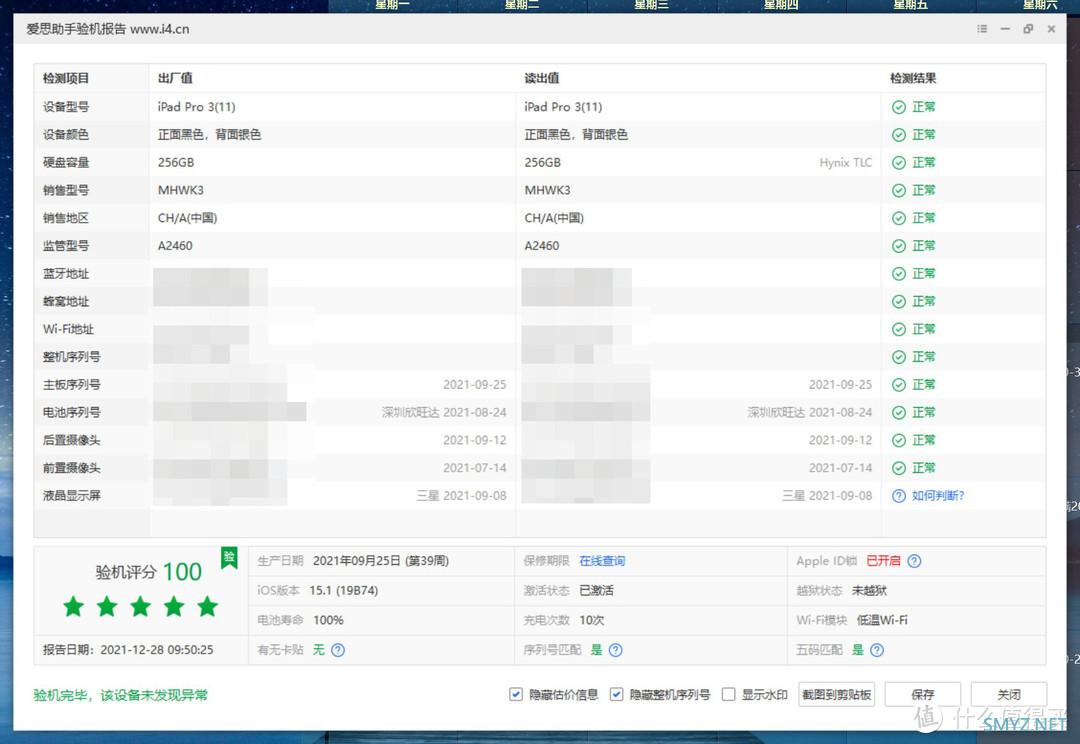Click the 验机评分 100 score
1080x744 pixels.
(149, 572)
